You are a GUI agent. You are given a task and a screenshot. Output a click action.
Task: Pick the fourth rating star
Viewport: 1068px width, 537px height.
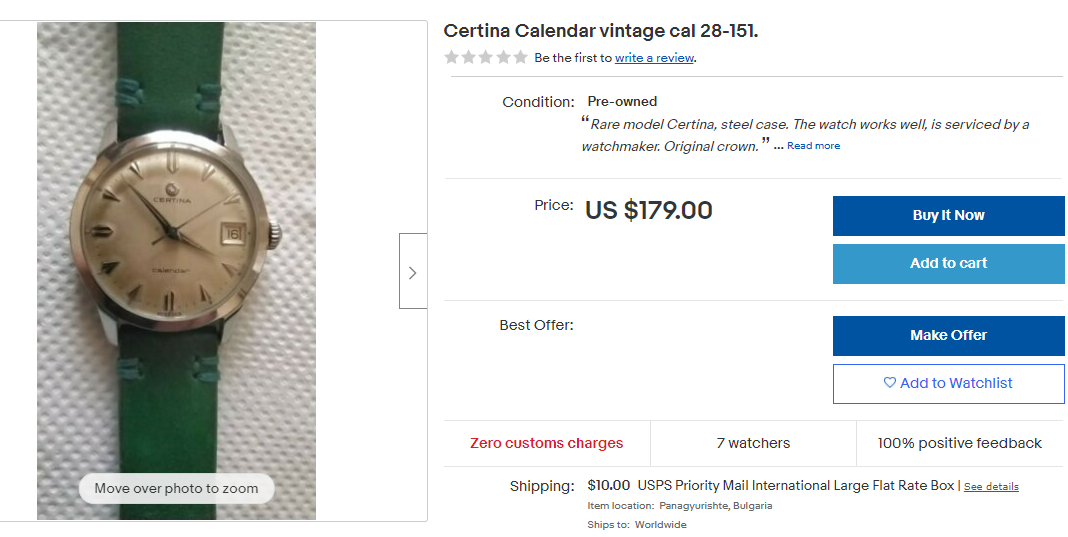tap(503, 58)
